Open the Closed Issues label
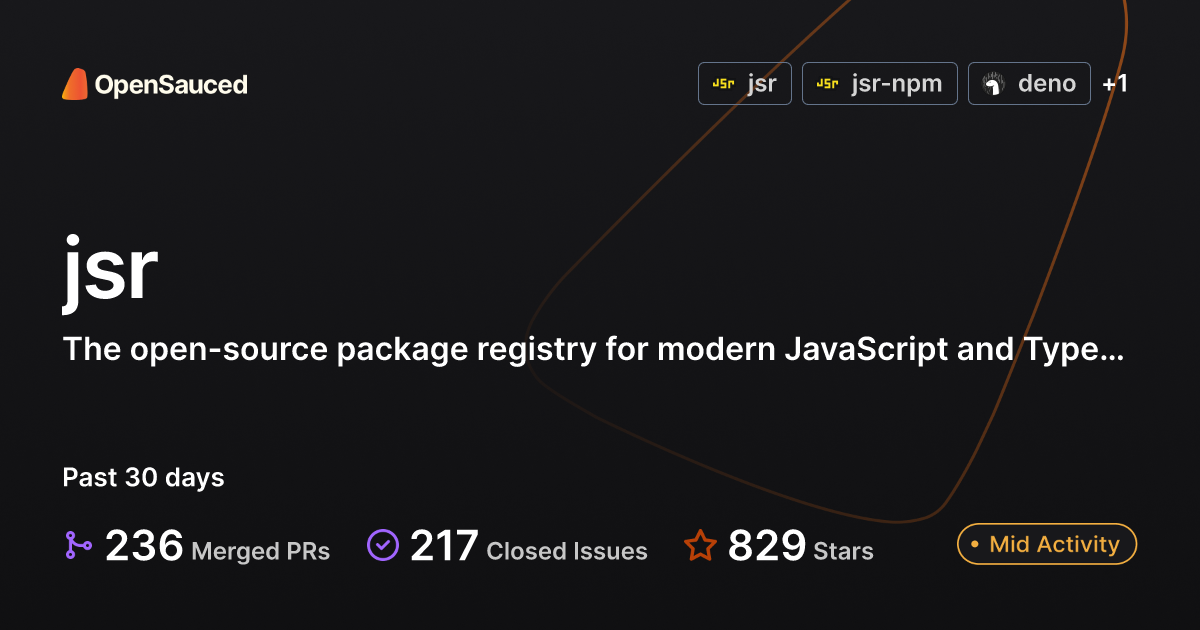Image resolution: width=1200 pixels, height=630 pixels. coord(567,551)
